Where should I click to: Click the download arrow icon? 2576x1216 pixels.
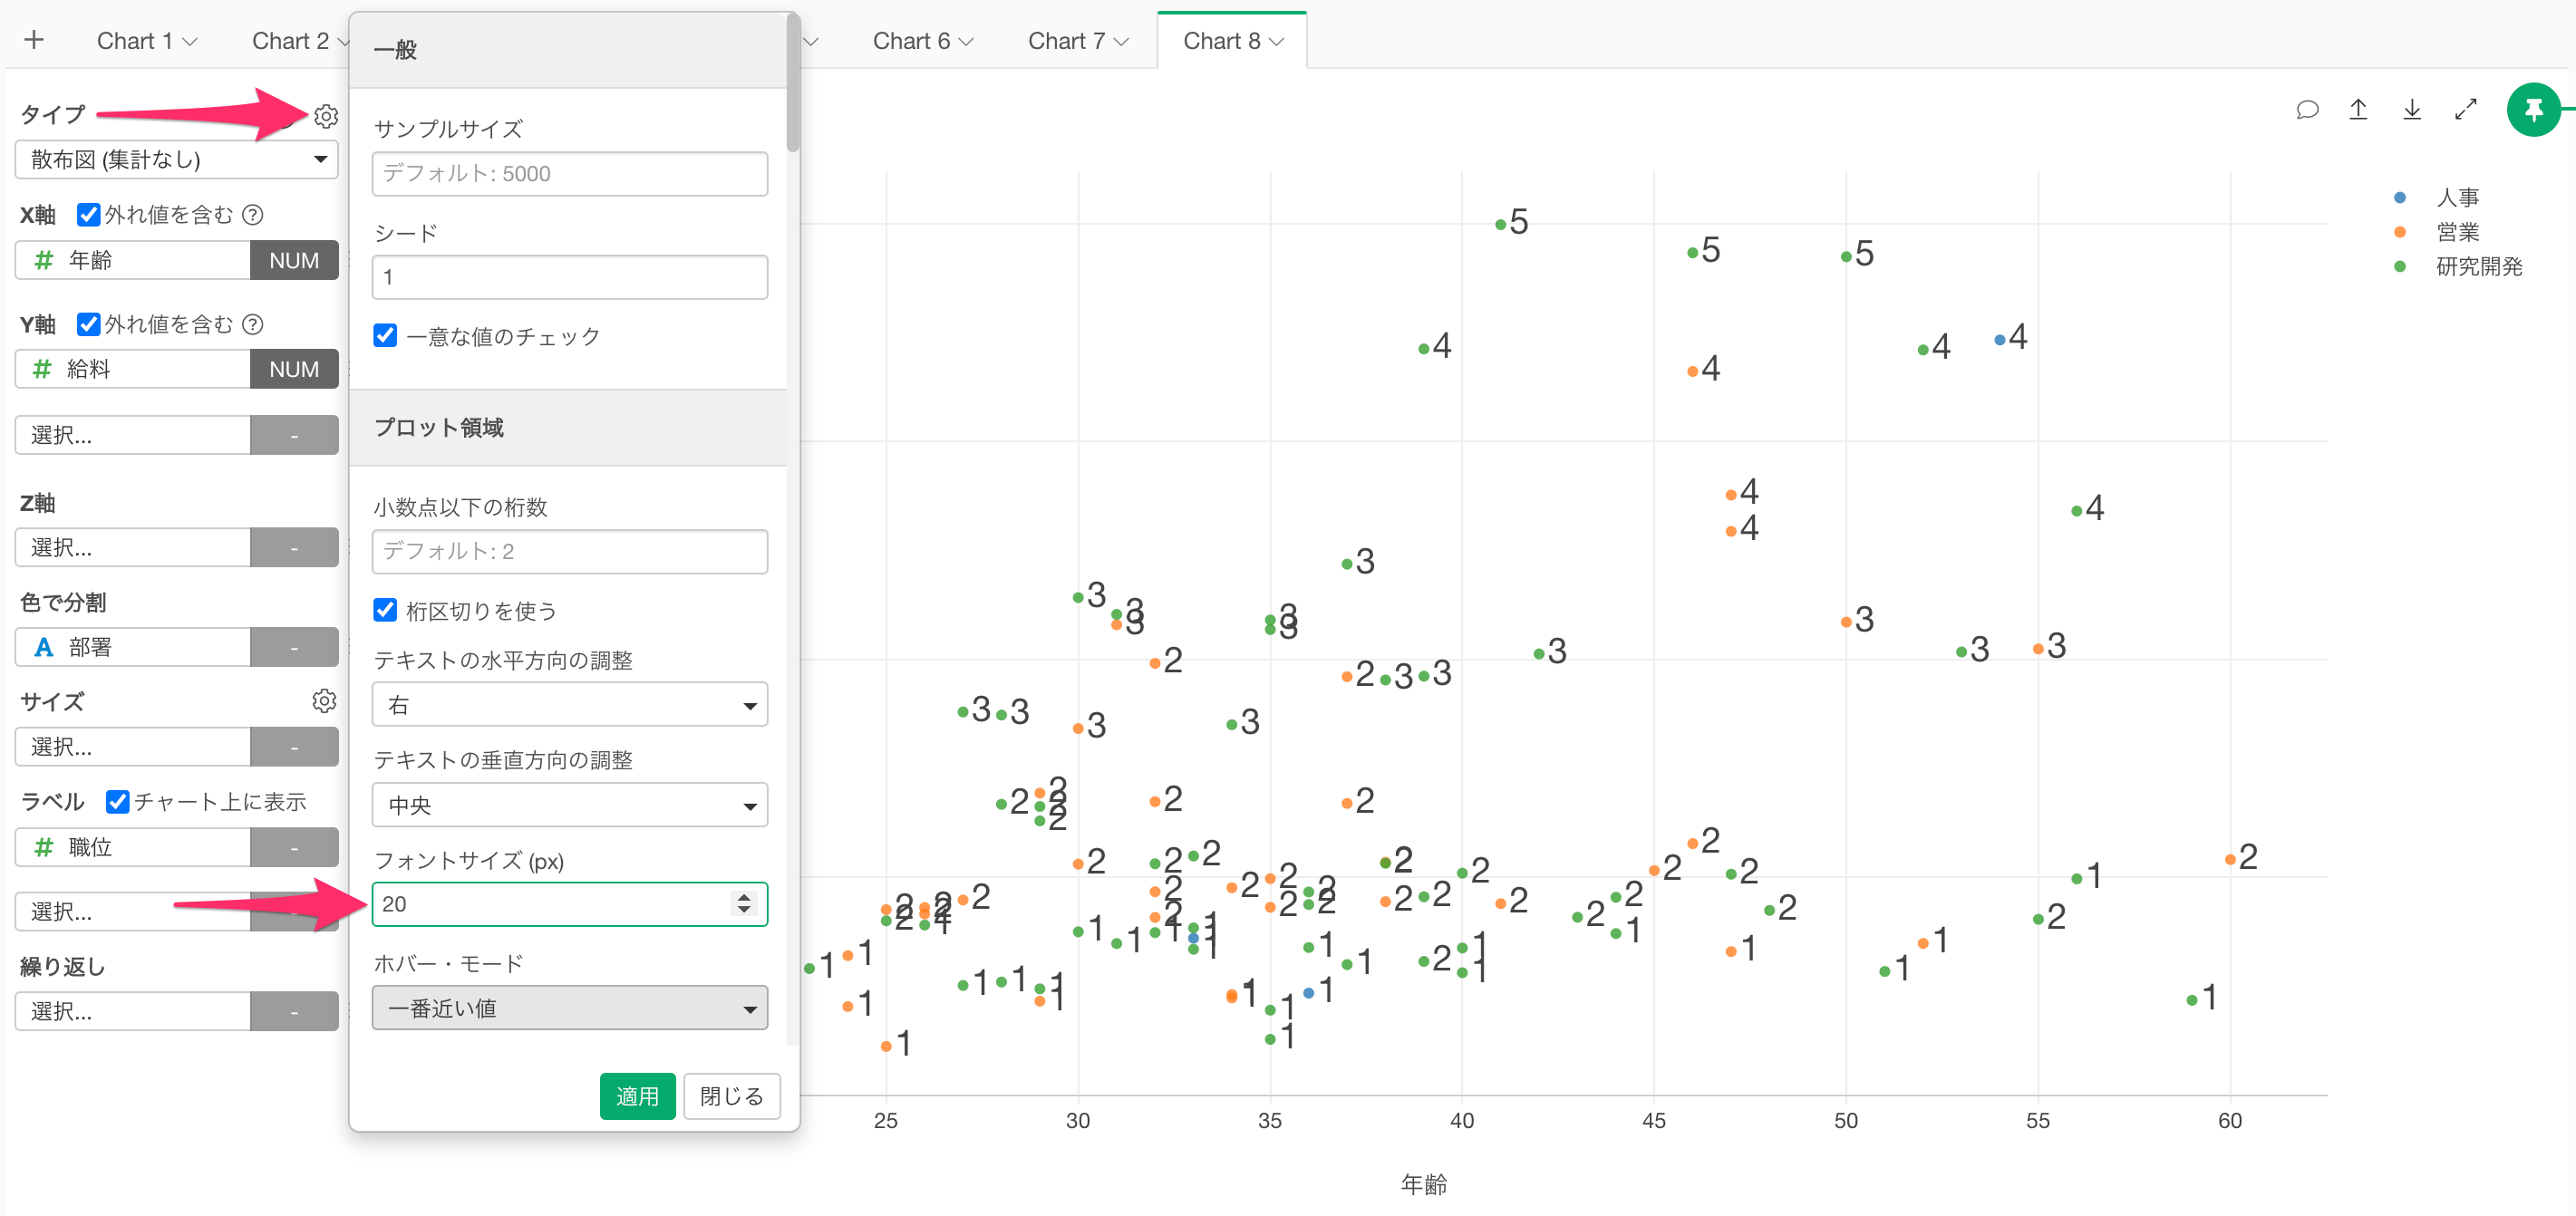click(2412, 110)
